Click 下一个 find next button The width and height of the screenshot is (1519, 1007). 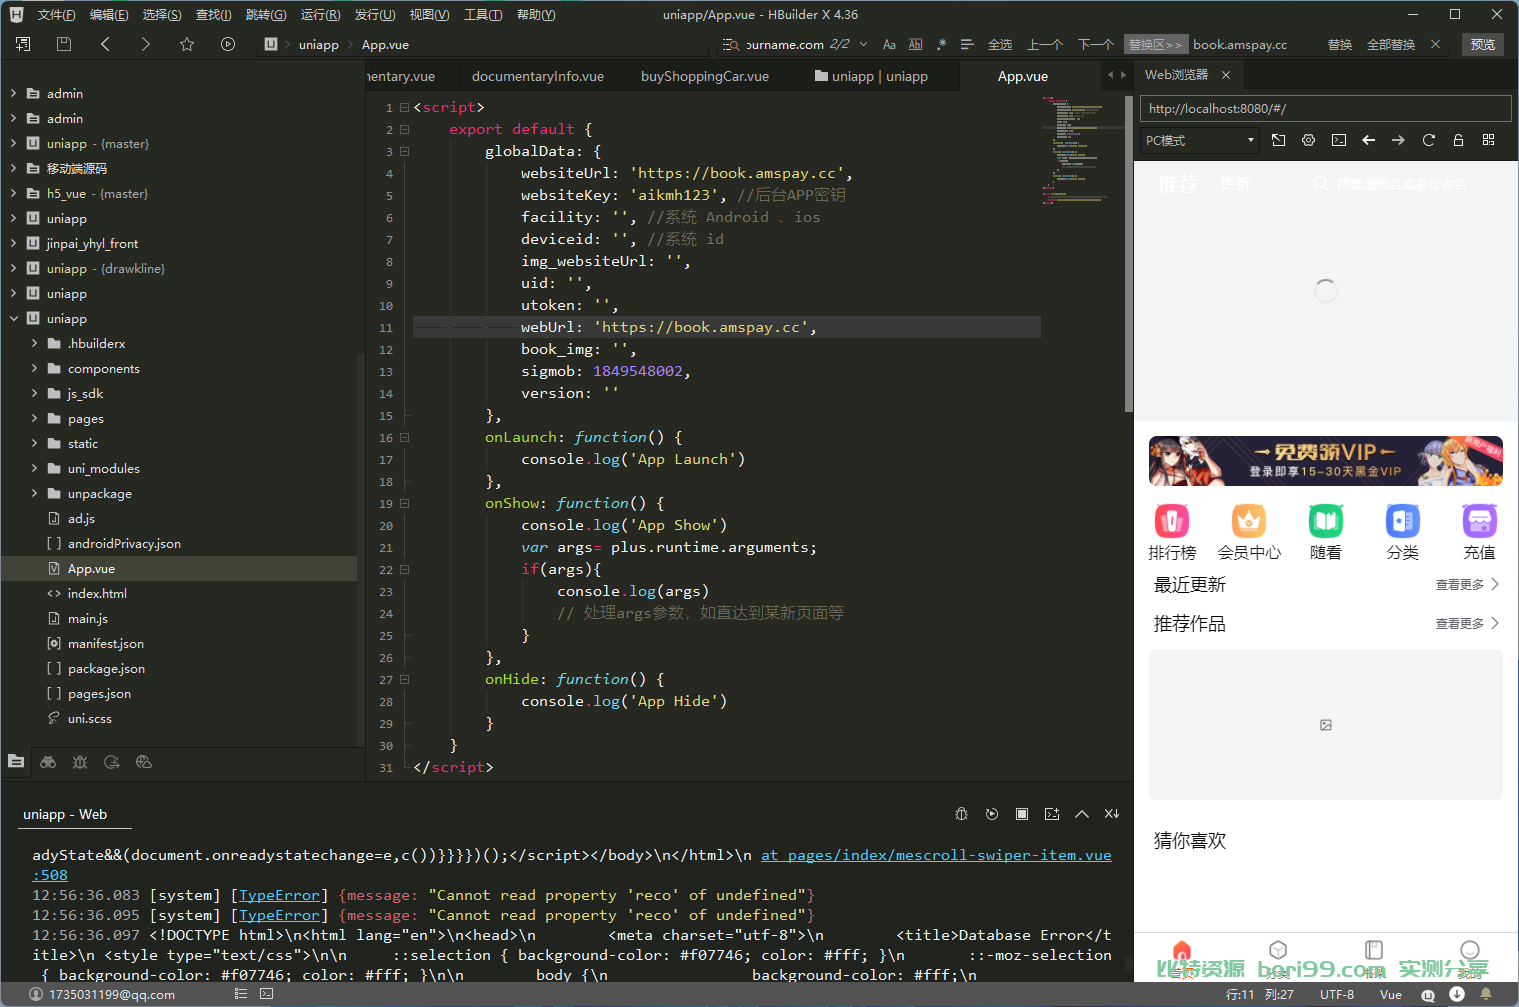click(x=1096, y=44)
